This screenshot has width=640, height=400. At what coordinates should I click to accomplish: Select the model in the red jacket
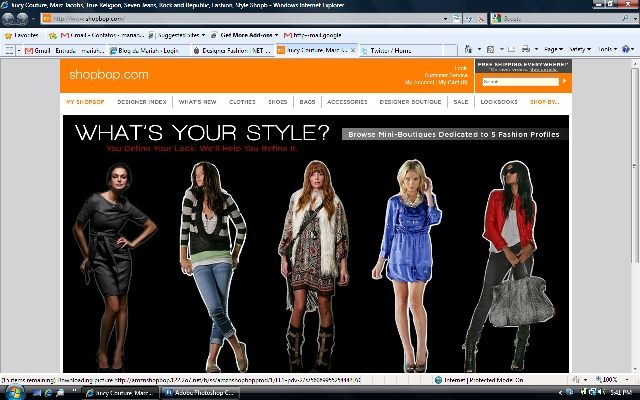tap(509, 265)
